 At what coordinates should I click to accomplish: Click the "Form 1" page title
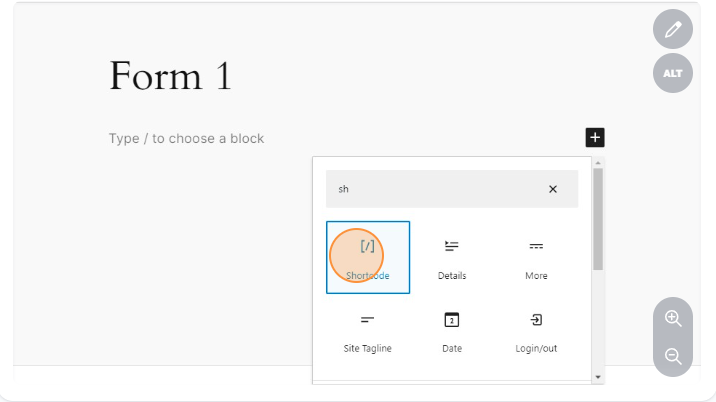pyautogui.click(x=171, y=76)
